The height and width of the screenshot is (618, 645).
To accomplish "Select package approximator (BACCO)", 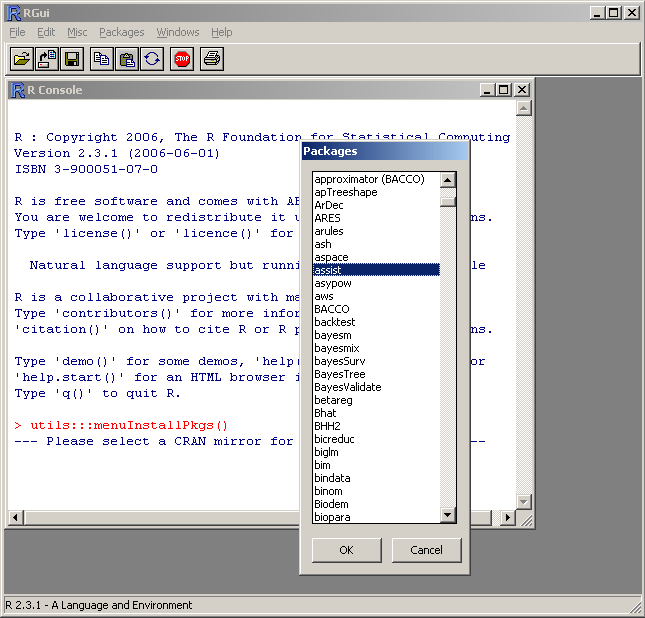I will click(376, 179).
